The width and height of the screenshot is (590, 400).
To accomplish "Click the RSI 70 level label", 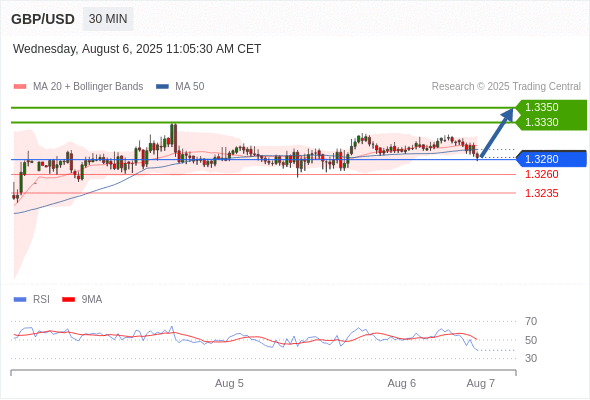I will 531,321.
